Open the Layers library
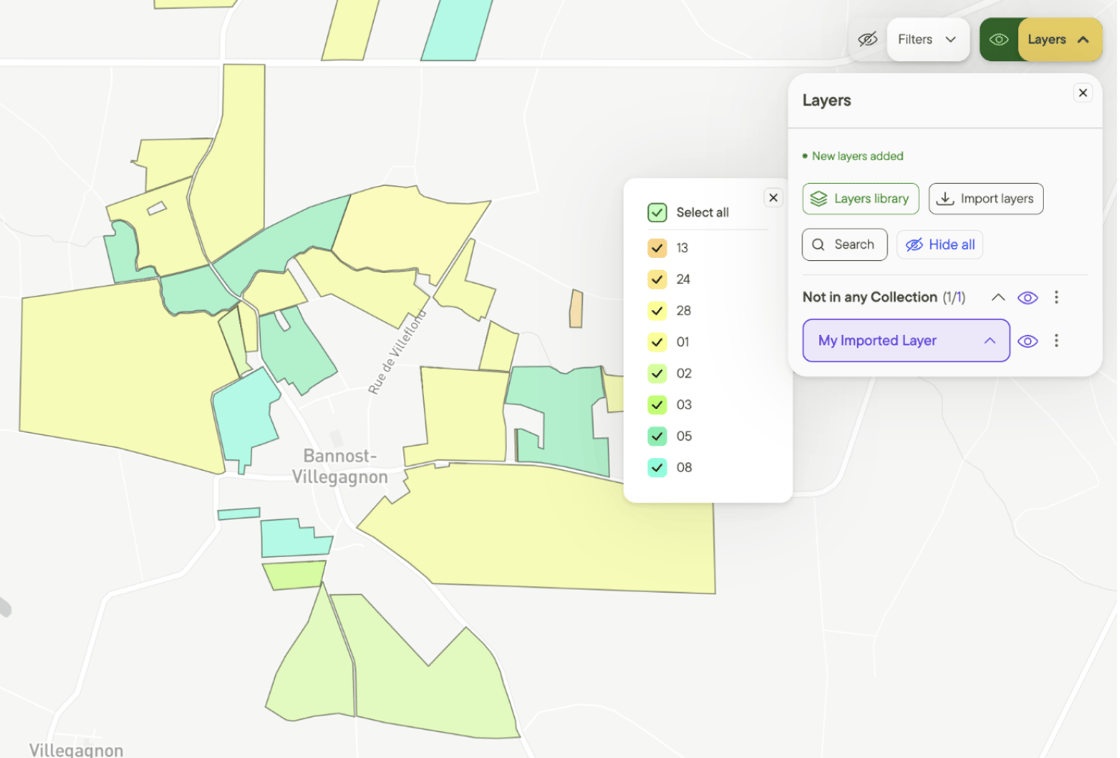Screen dimensions: 1120x758 click(861, 199)
